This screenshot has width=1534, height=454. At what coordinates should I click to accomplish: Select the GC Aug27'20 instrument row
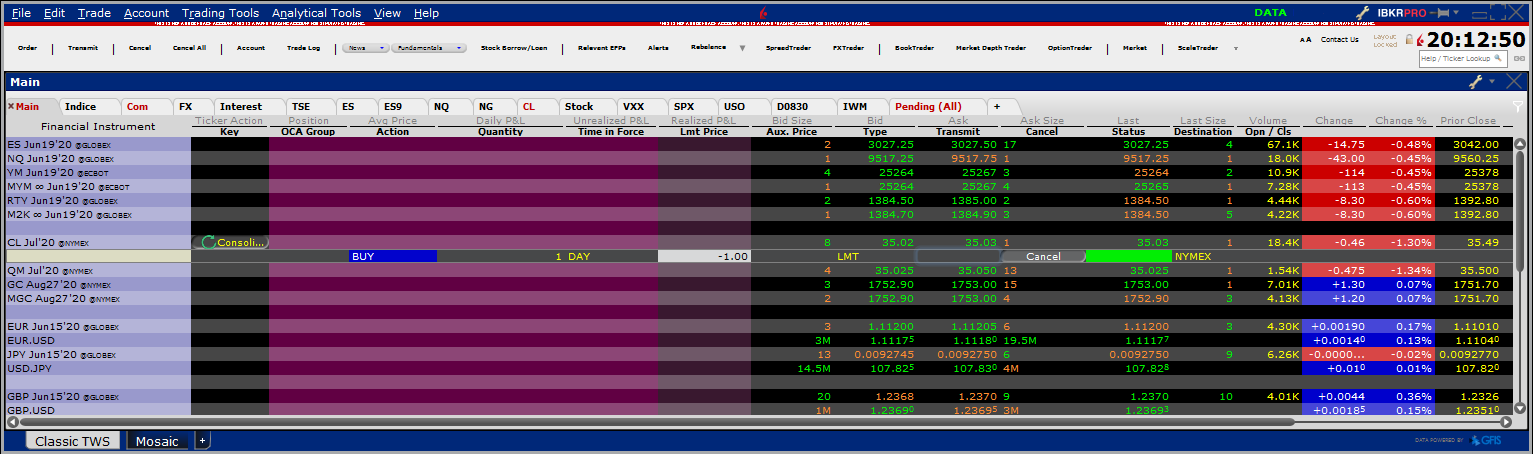(x=98, y=284)
